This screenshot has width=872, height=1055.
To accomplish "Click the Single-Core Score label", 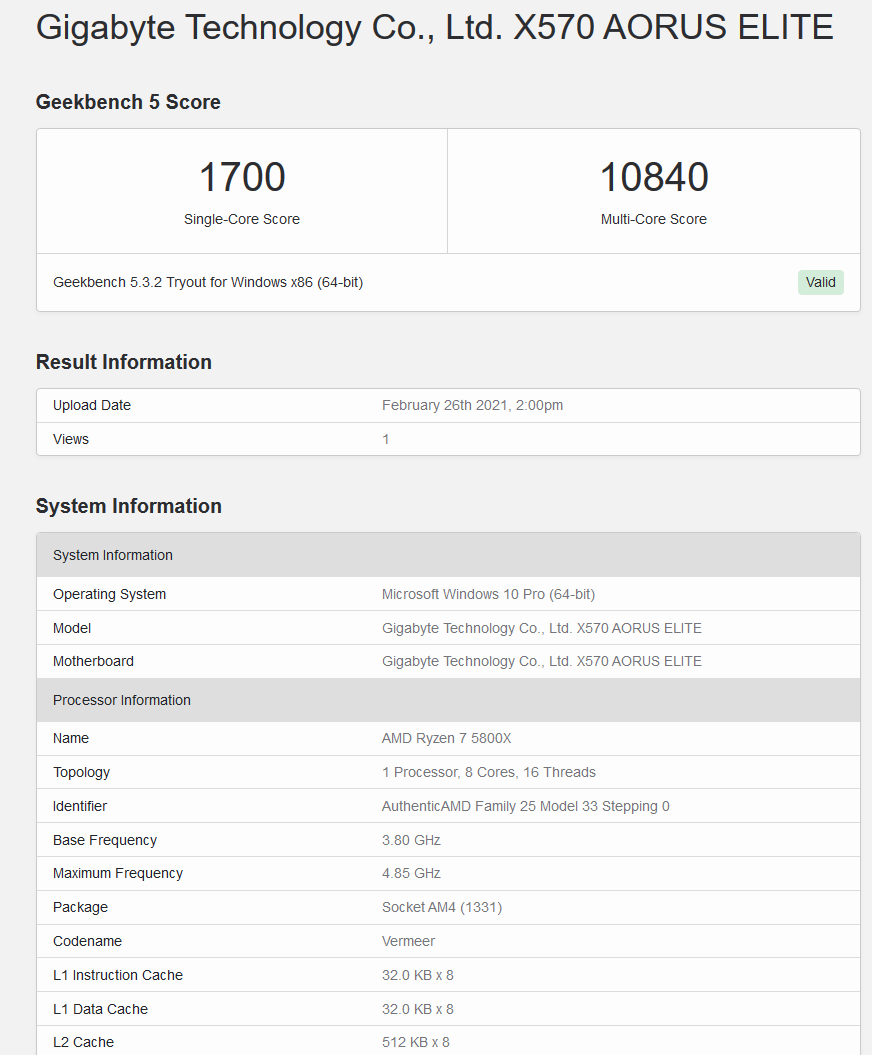I will pyautogui.click(x=242, y=219).
